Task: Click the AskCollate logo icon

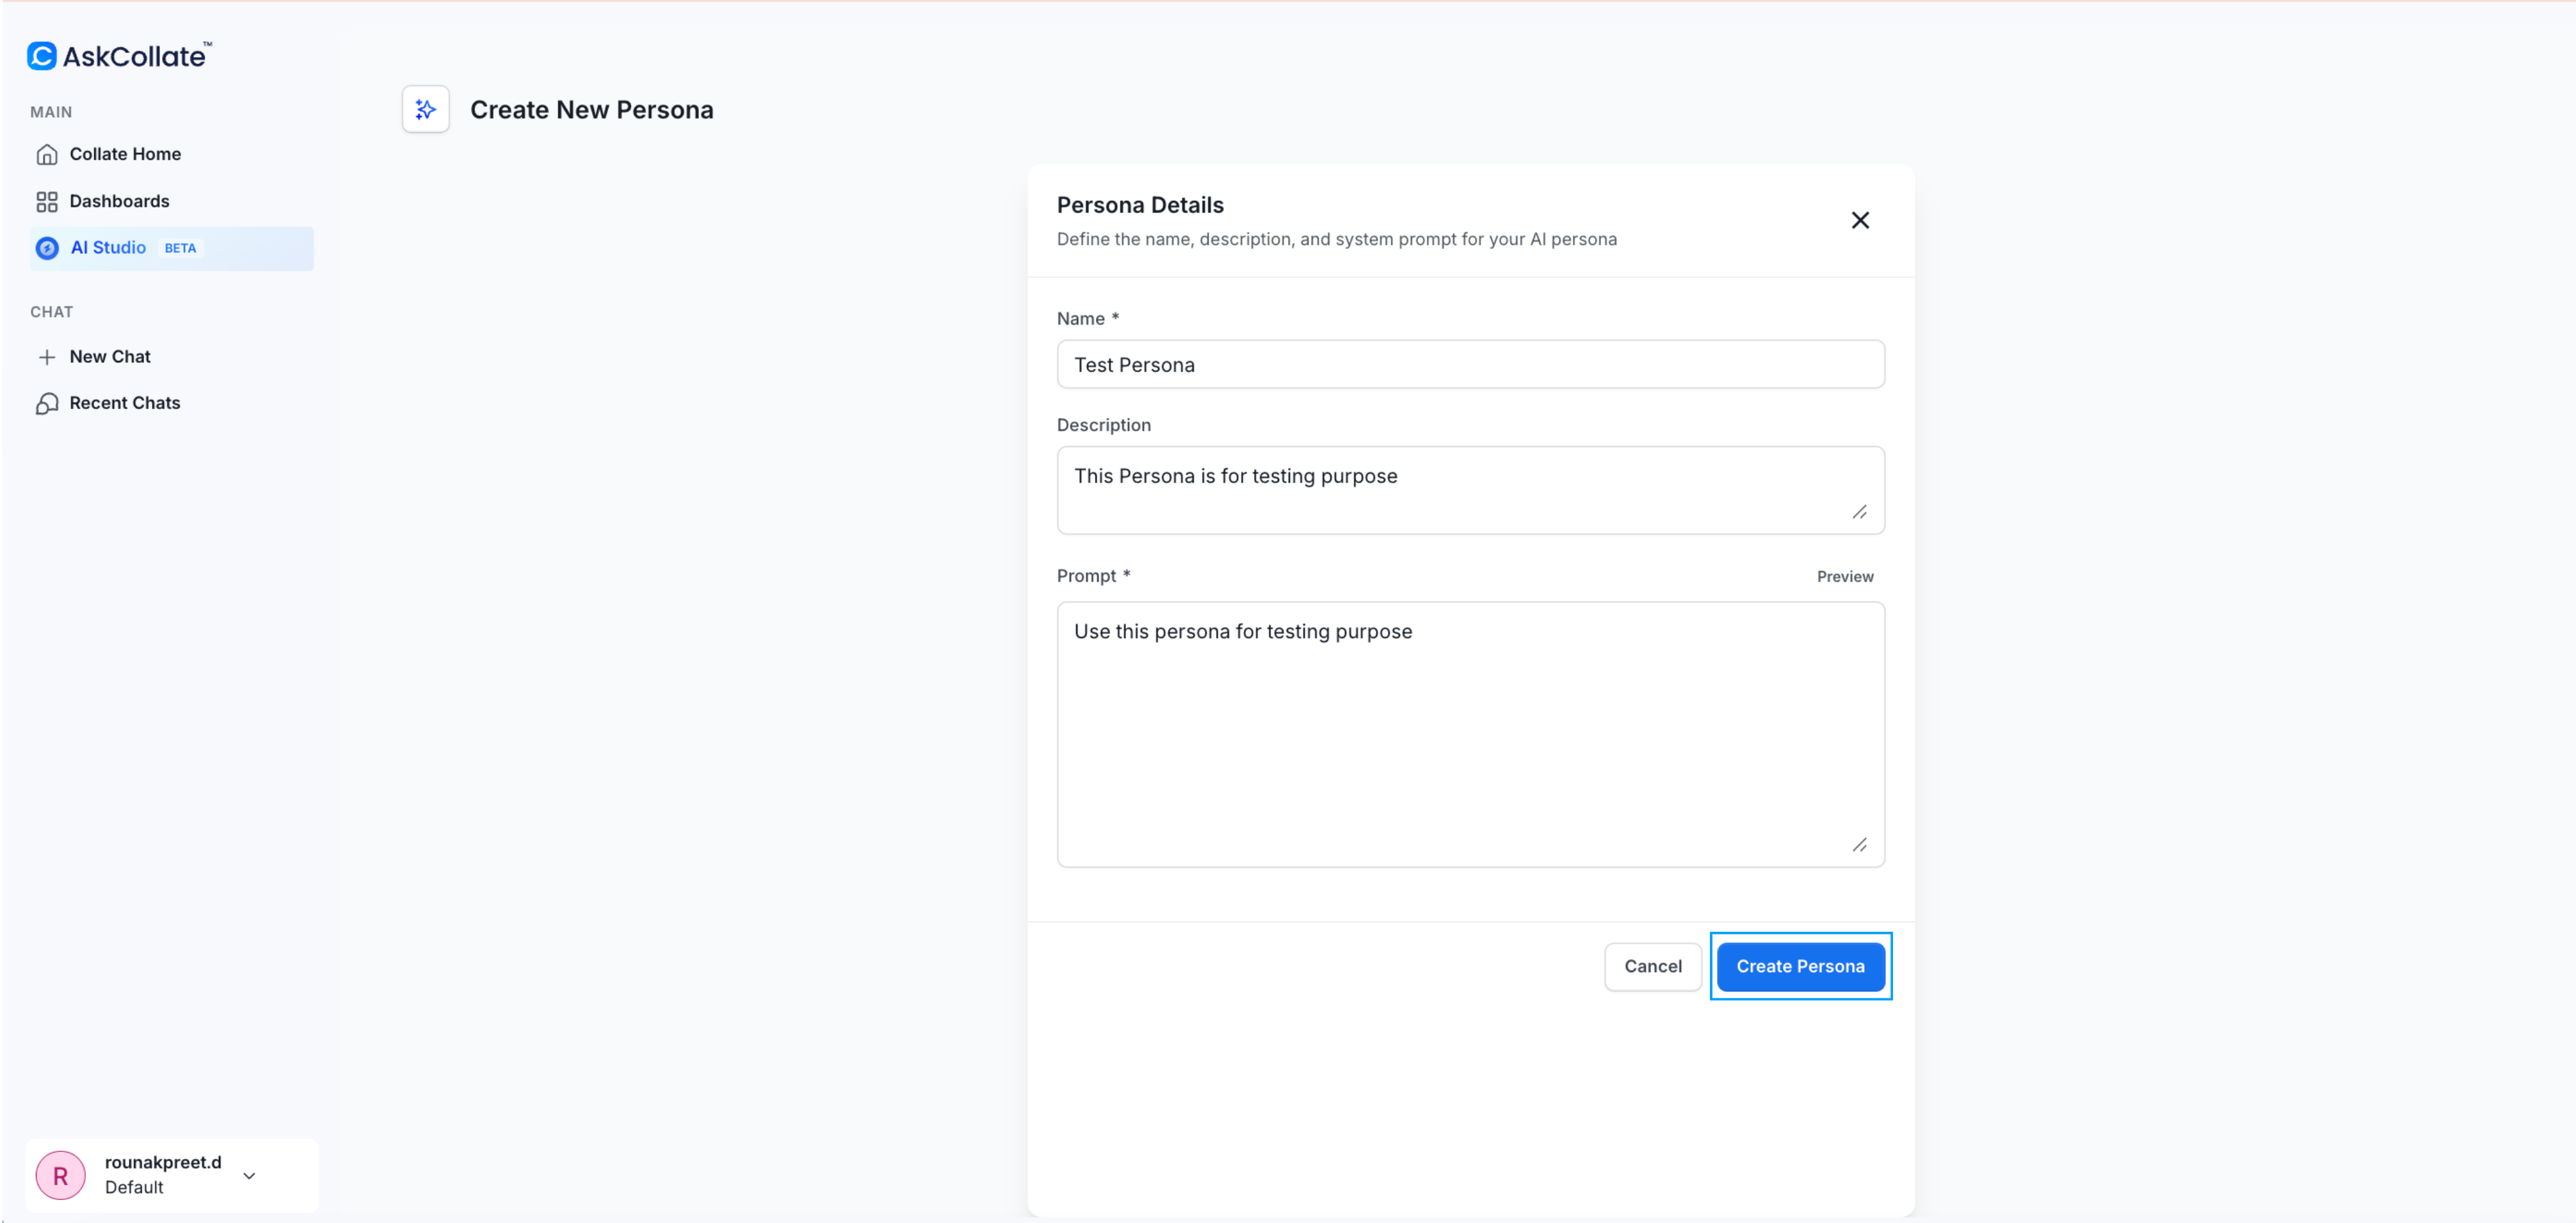Action: coord(42,56)
